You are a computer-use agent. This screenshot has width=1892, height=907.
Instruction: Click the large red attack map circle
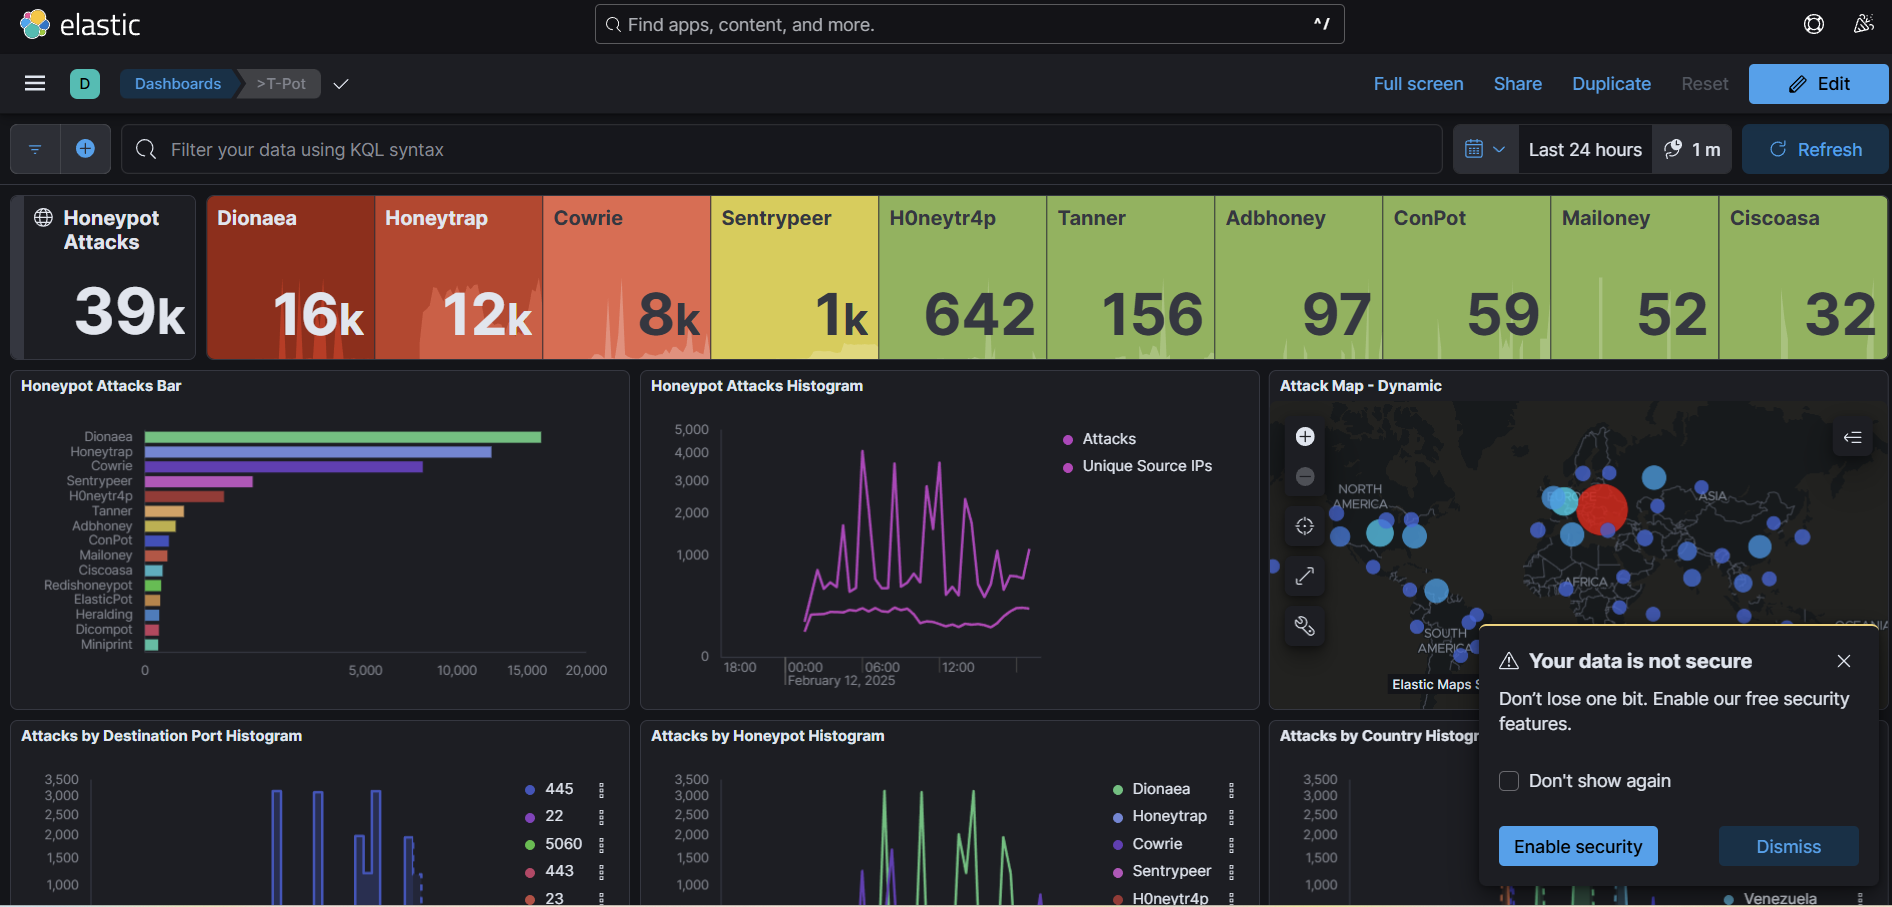(1602, 510)
